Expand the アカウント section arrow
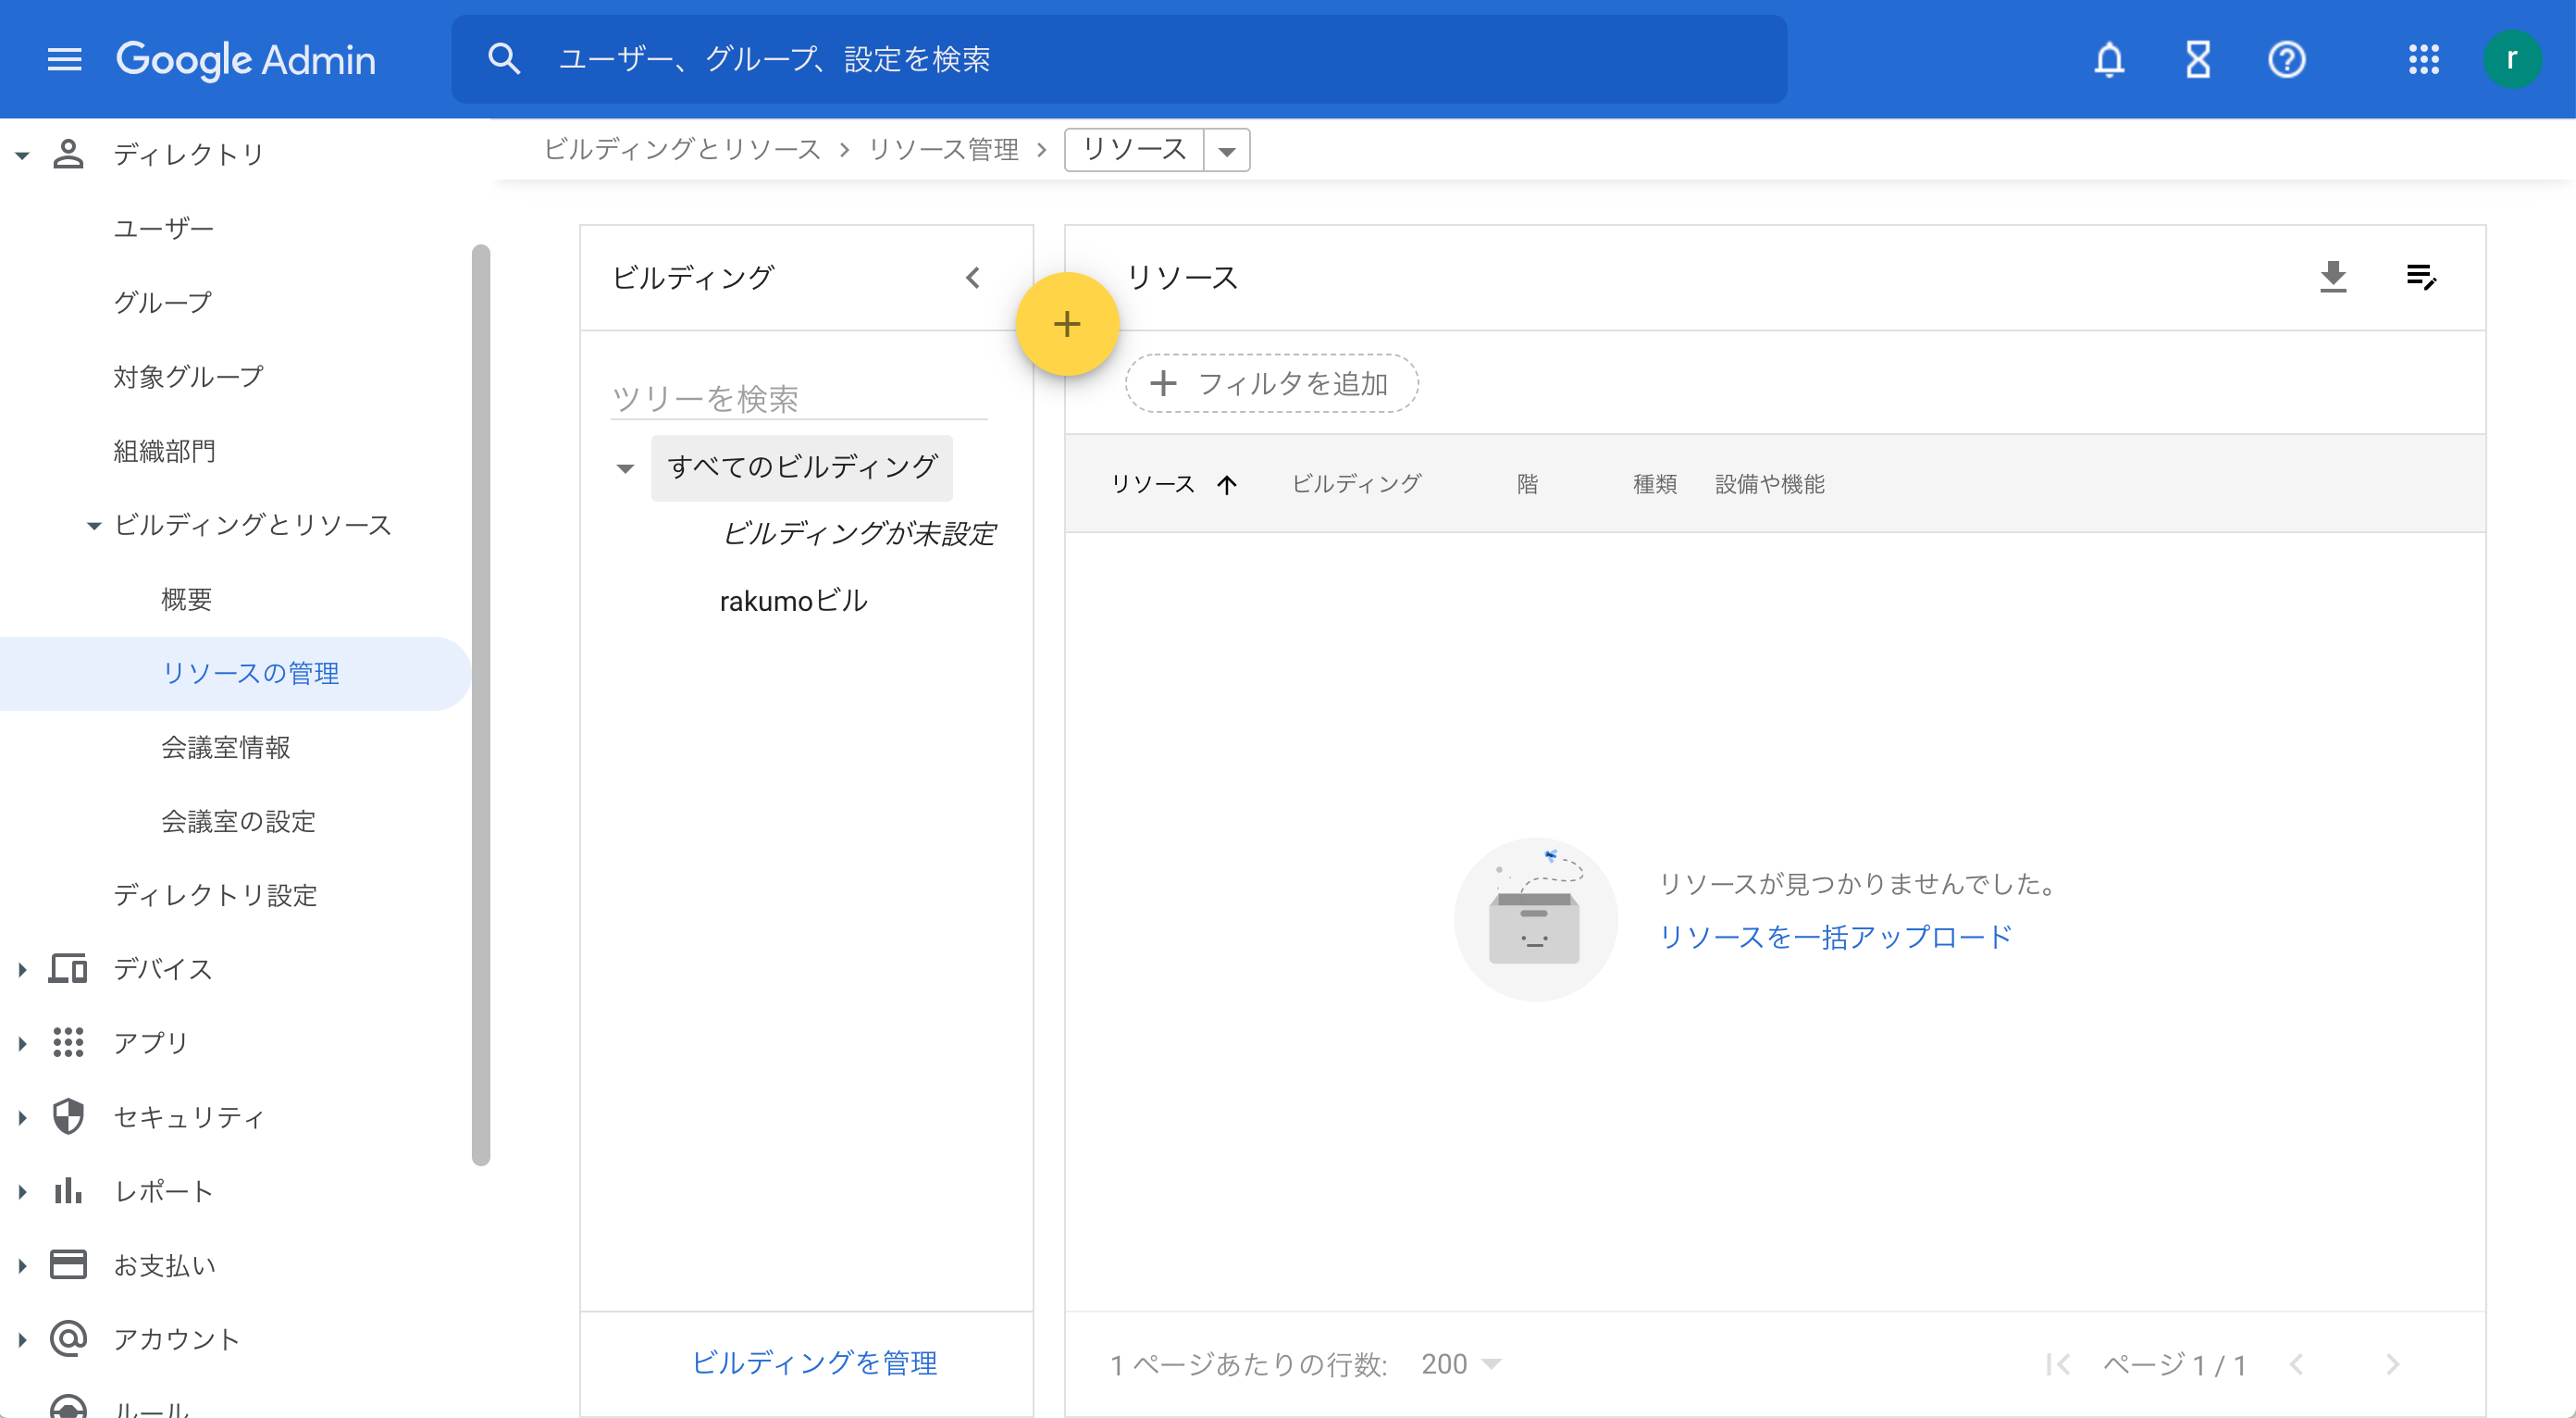2576x1418 pixels. (22, 1339)
